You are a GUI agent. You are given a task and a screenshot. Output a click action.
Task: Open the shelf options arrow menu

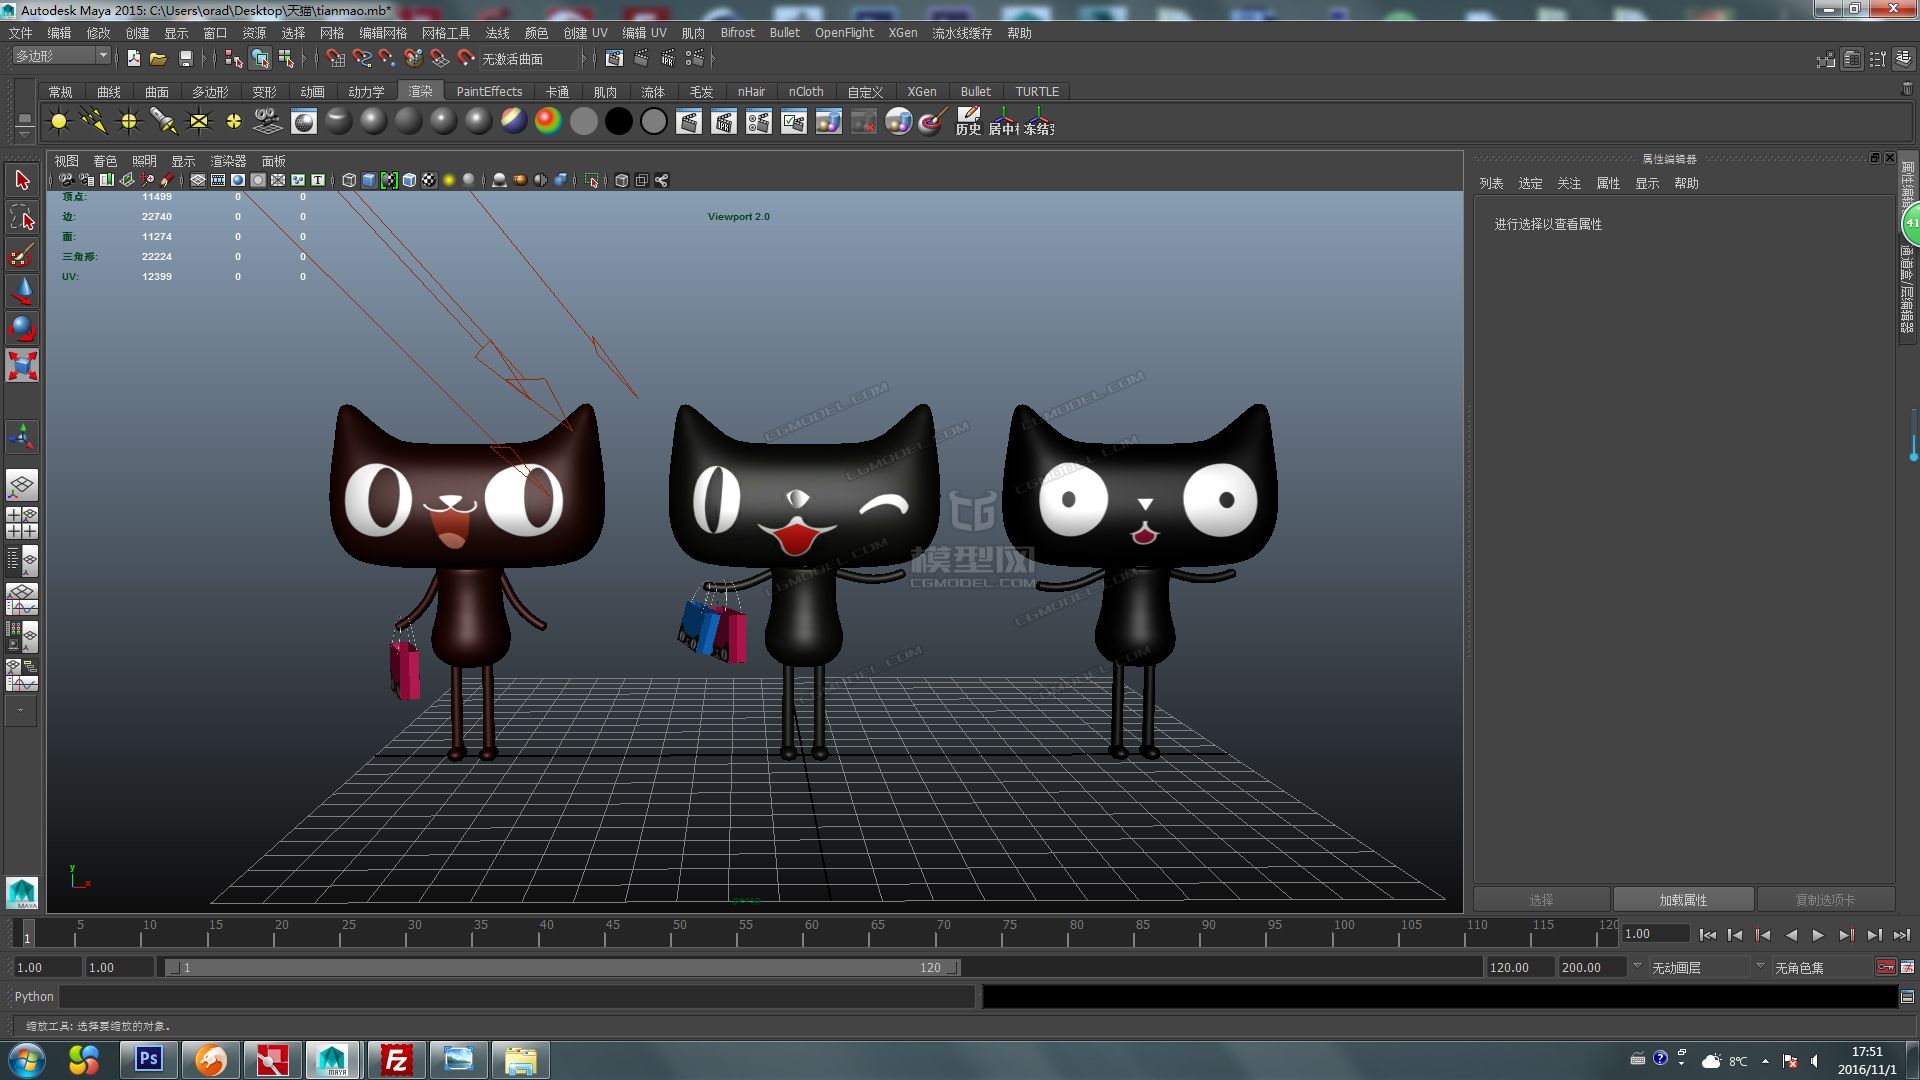(x=24, y=134)
